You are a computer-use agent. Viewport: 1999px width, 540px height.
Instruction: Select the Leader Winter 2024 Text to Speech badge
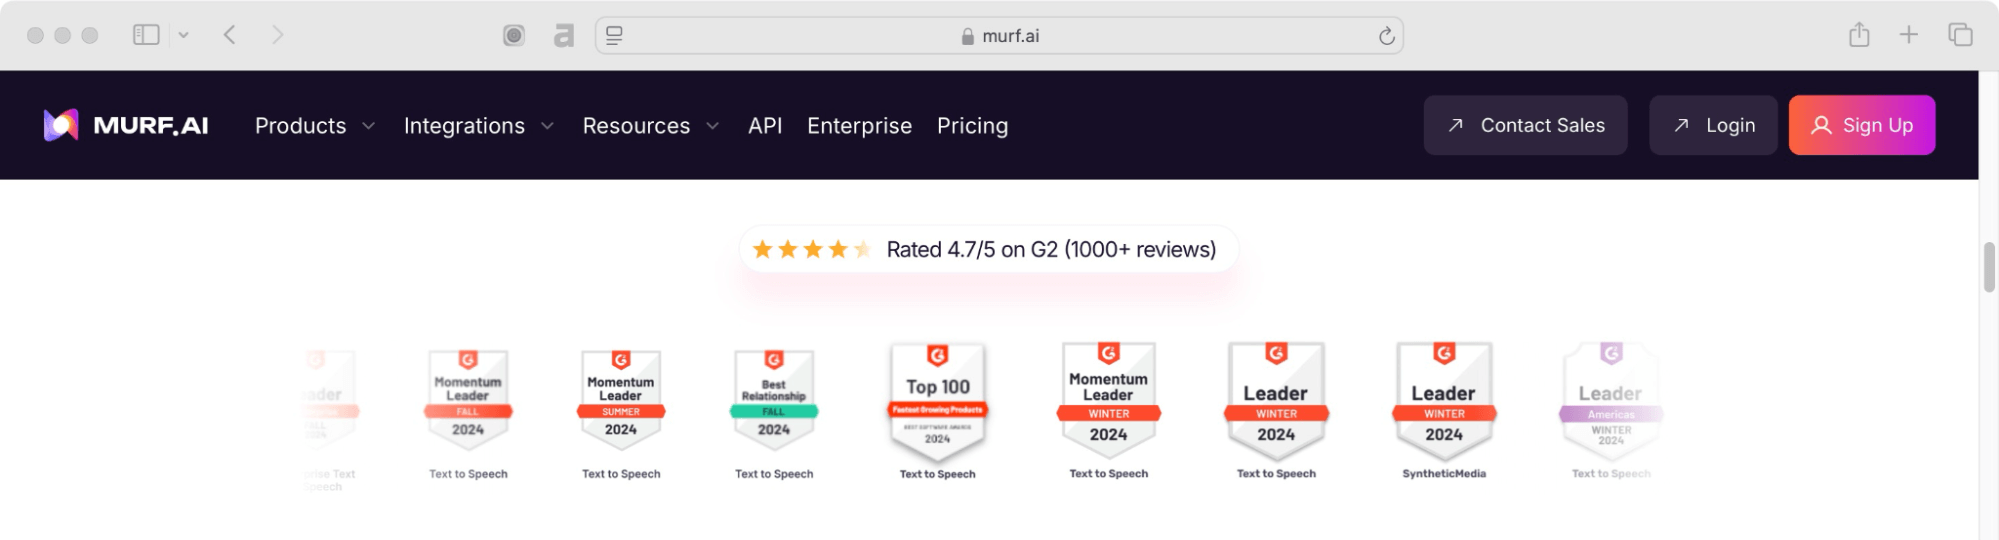point(1276,400)
